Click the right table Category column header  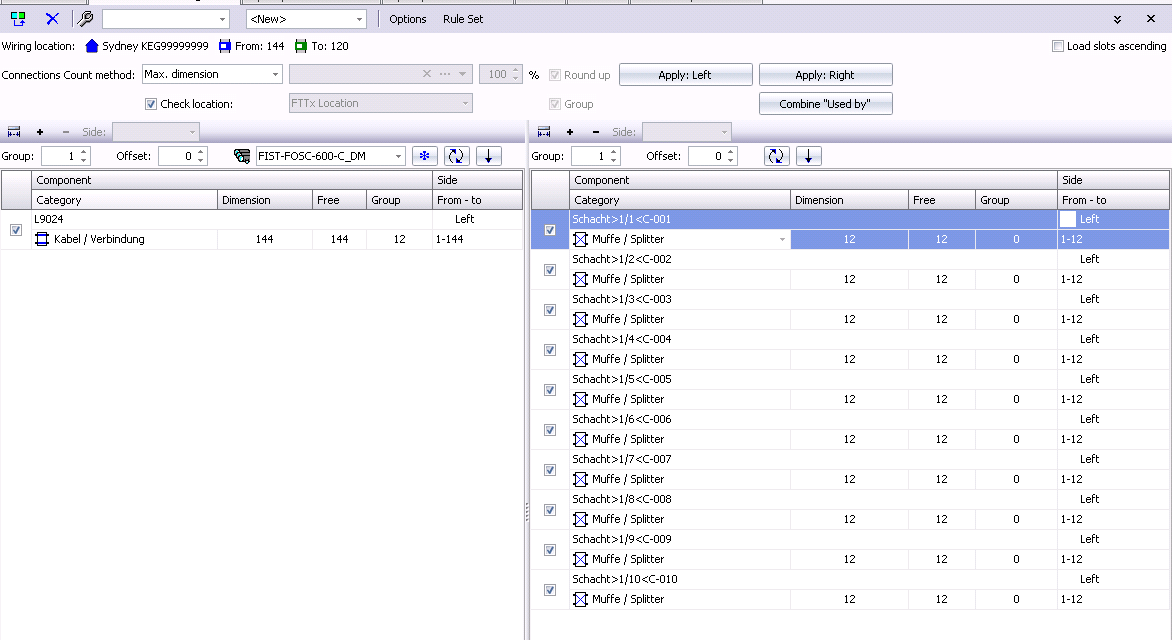pyautogui.click(x=679, y=200)
